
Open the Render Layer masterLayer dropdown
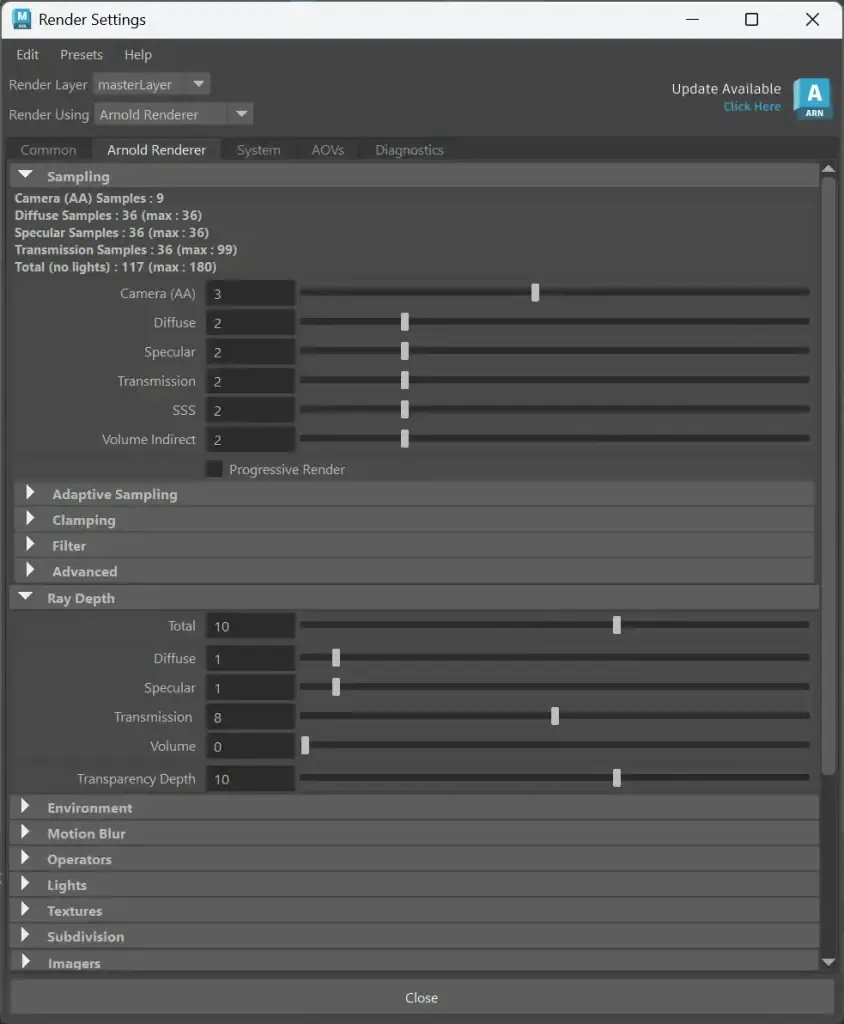tap(151, 84)
